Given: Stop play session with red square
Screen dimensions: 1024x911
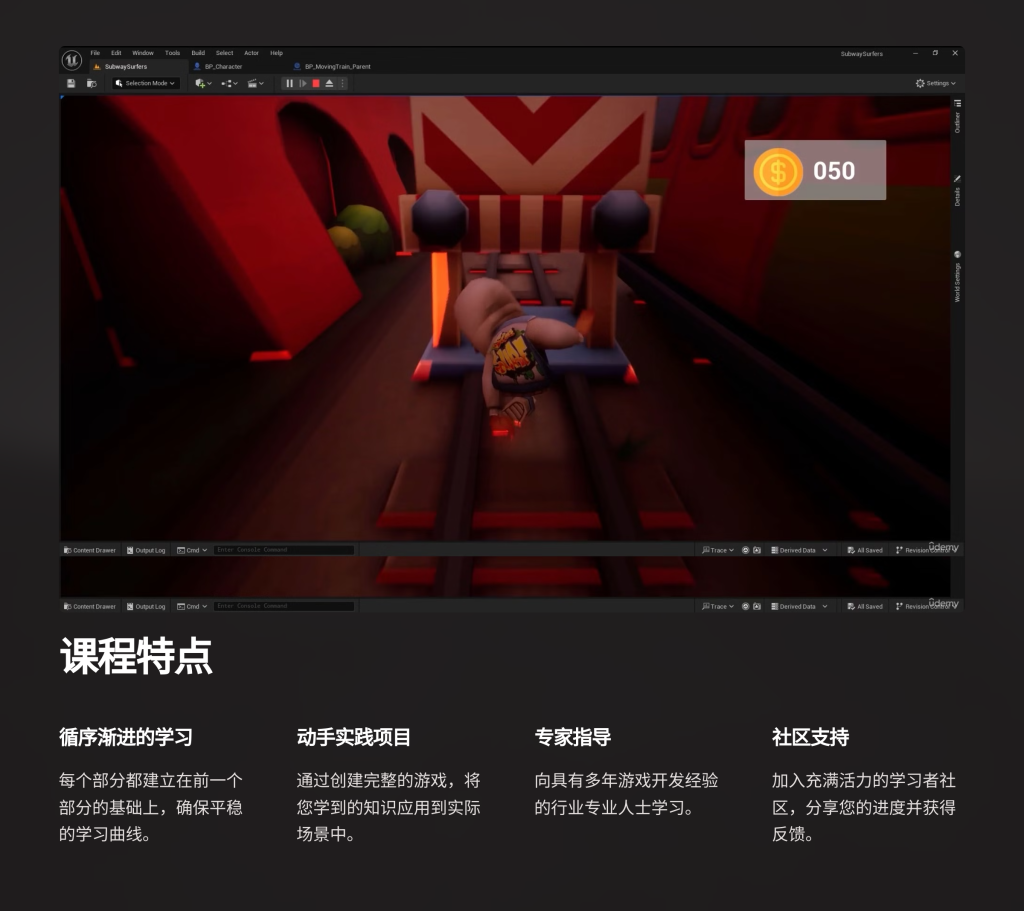Looking at the screenshot, I should tap(316, 84).
